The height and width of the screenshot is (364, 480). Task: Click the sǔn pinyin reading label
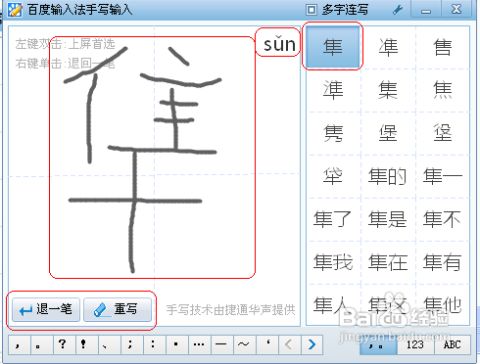click(279, 44)
